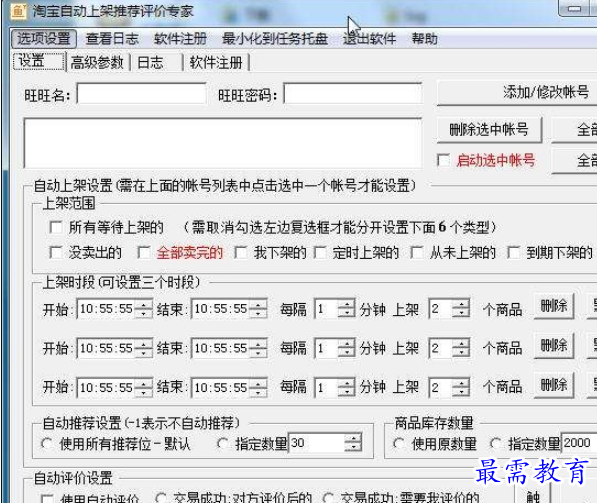Click the second row 删除 button
The width and height of the screenshot is (597, 503).
(x=554, y=346)
